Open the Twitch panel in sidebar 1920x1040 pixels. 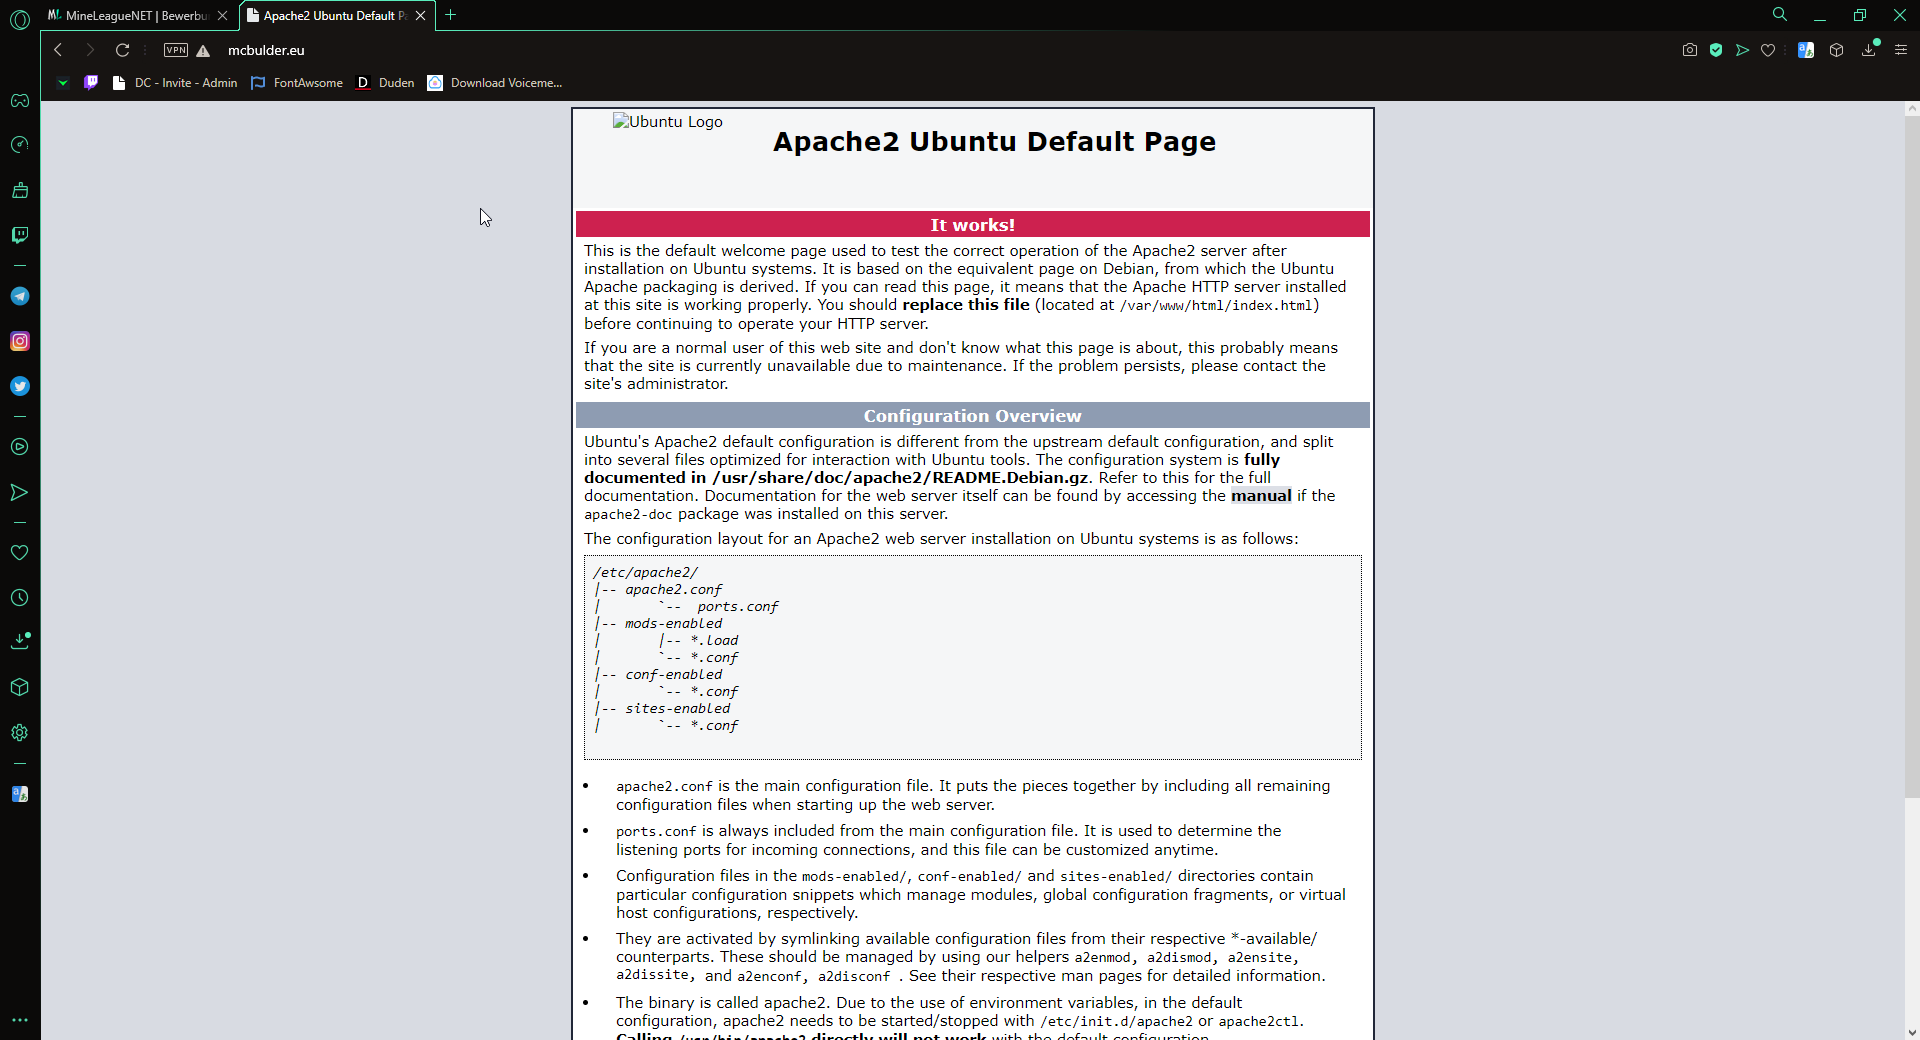pos(20,235)
